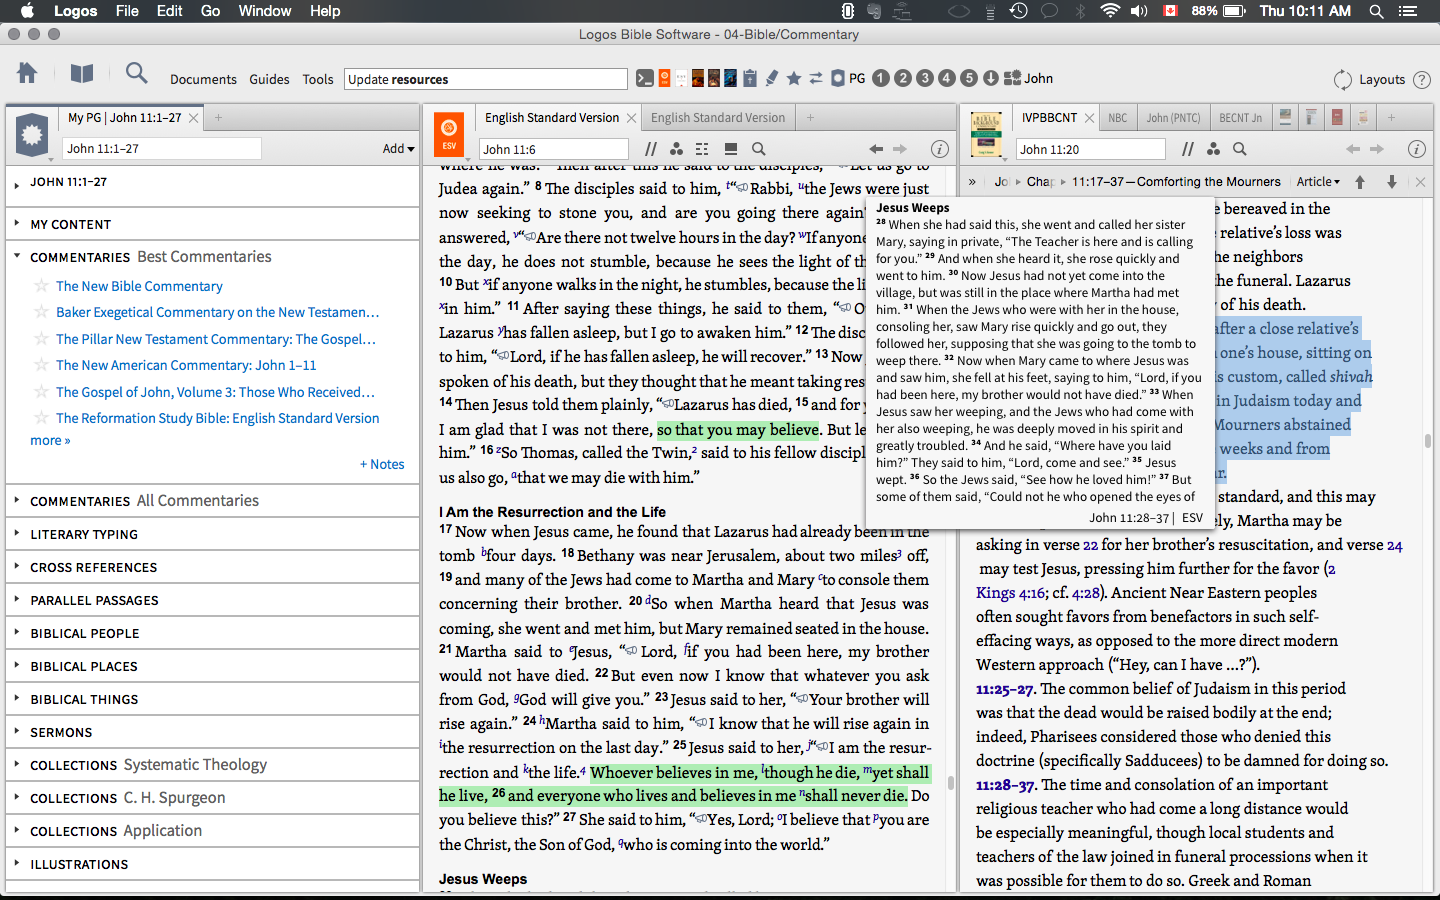Switch to the inactive English Standard Version tab
Image resolution: width=1440 pixels, height=900 pixels.
pos(718,118)
